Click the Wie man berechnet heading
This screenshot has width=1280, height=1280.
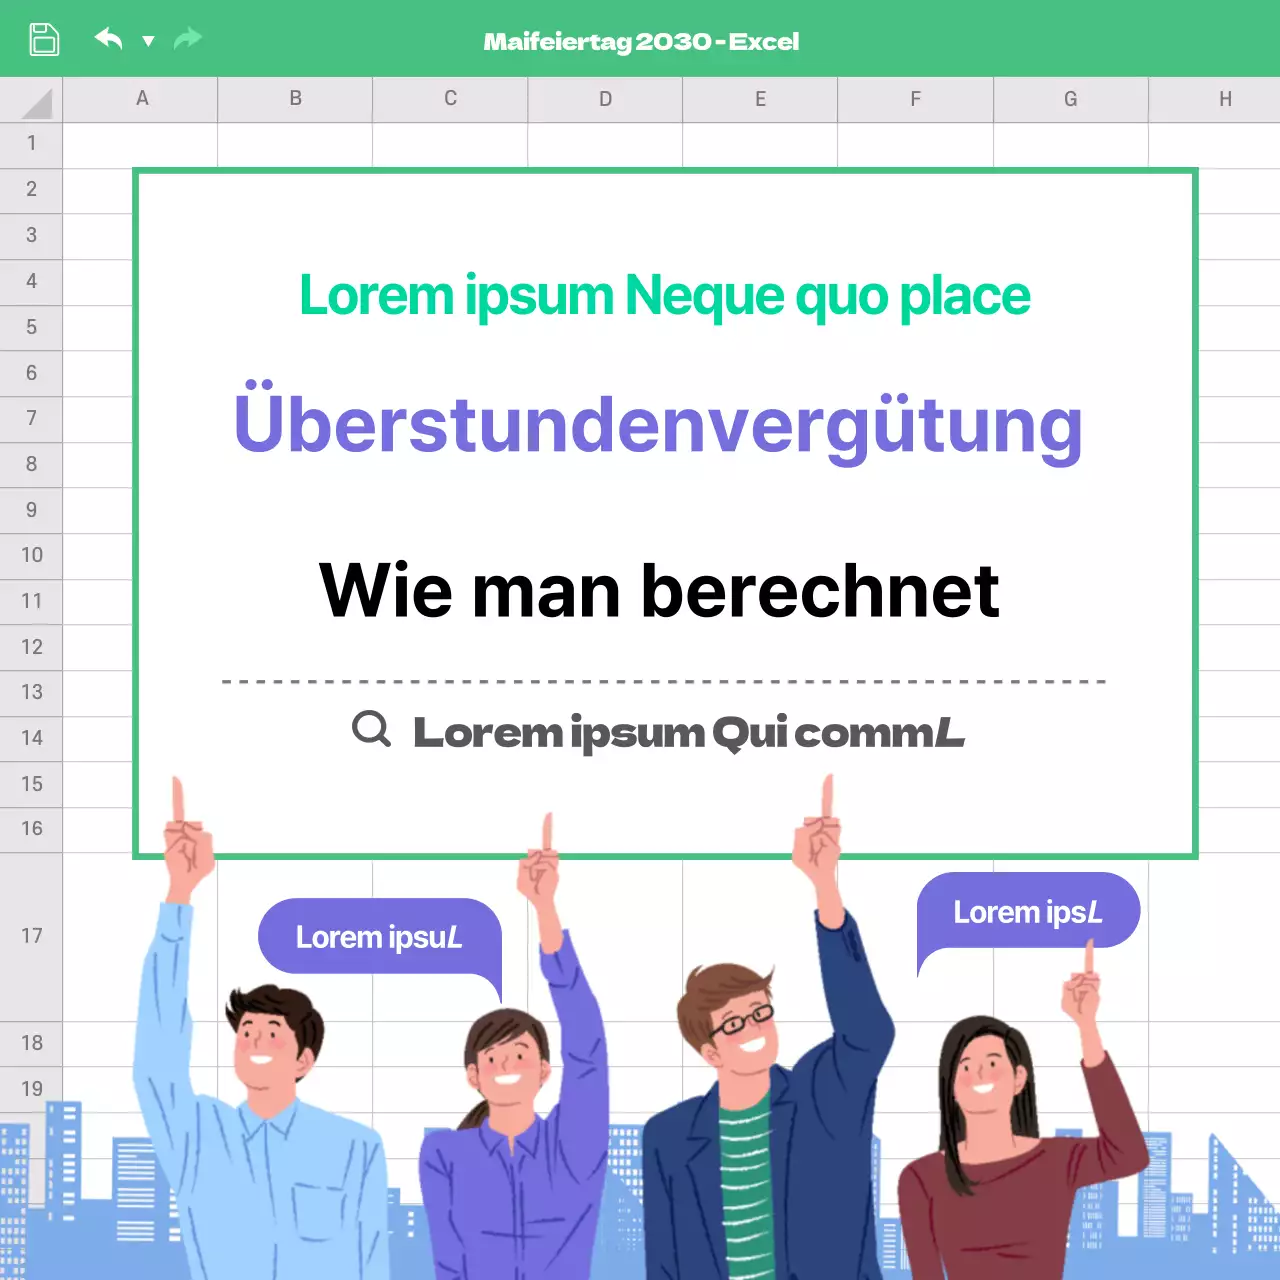click(658, 590)
